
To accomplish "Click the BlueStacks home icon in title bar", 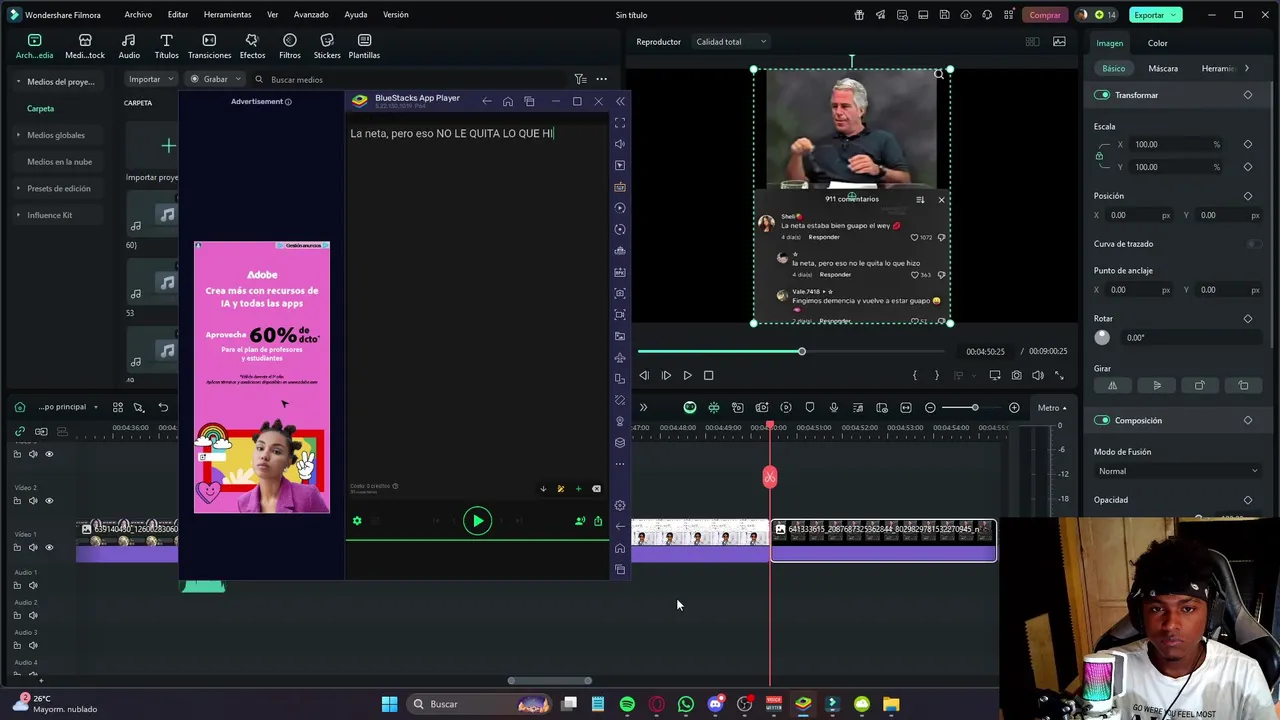I will [x=508, y=101].
